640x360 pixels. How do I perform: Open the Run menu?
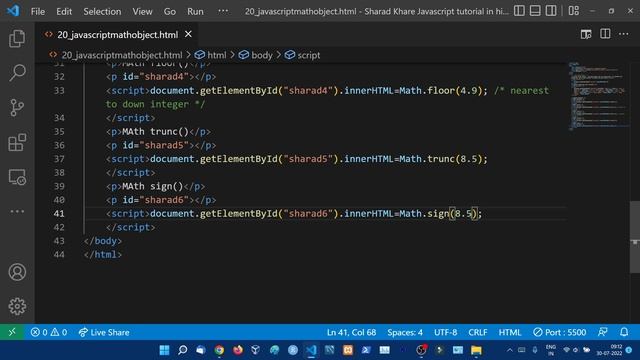click(195, 11)
